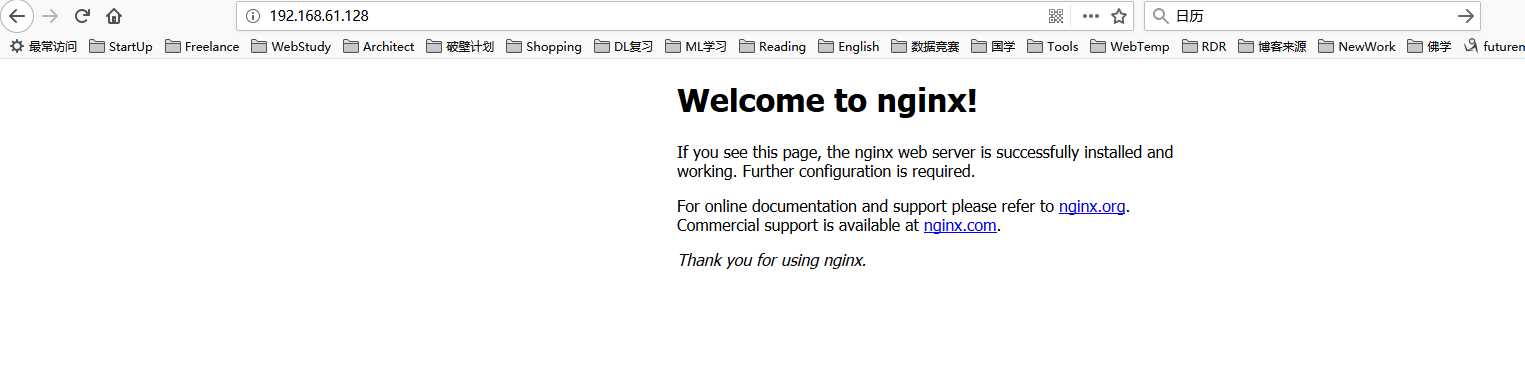Open the StartUp bookmark folder
1525x378 pixels.
(121, 46)
